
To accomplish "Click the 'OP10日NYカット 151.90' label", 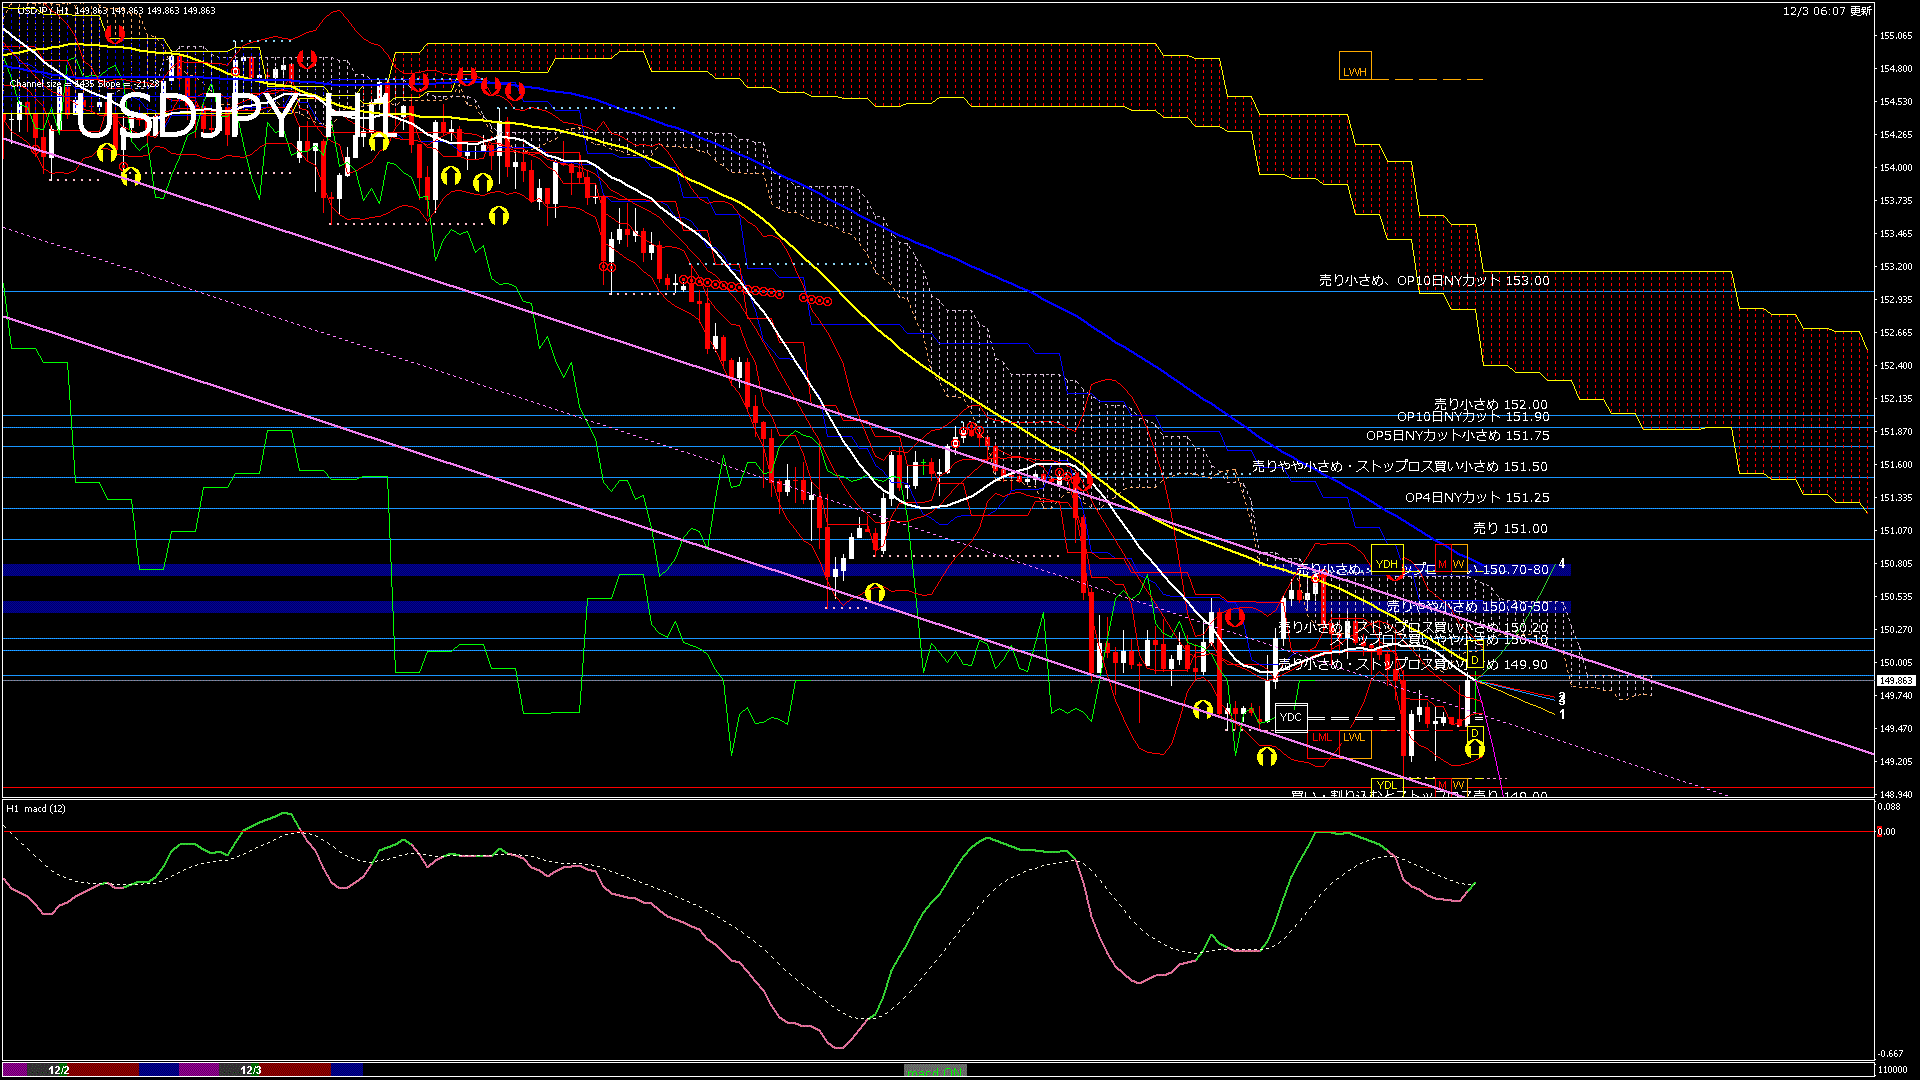I will click(1473, 417).
